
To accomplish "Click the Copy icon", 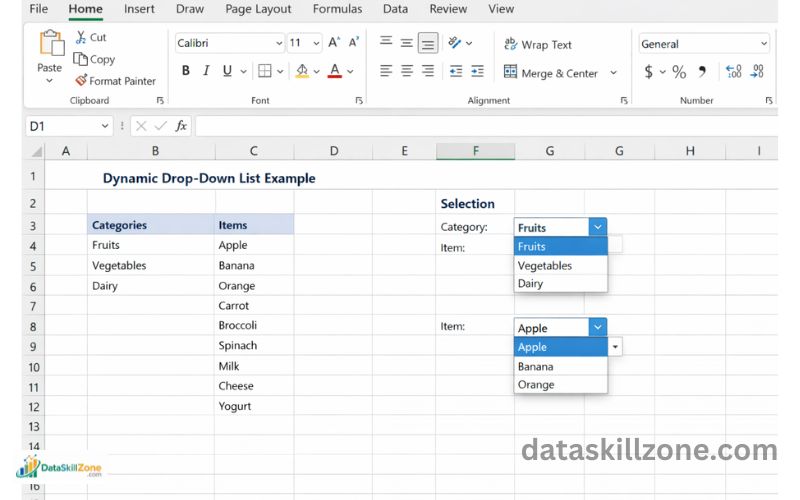I will point(80,59).
